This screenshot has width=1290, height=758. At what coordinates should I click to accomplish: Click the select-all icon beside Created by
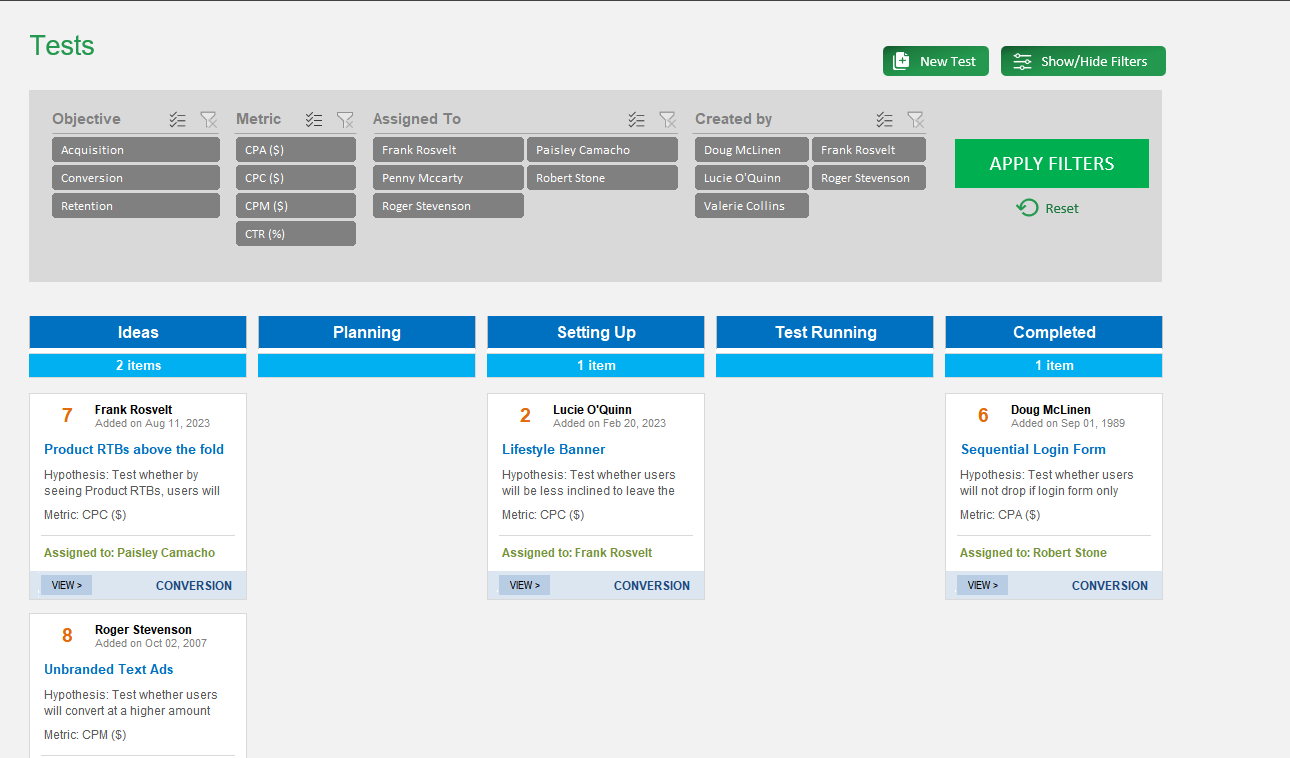click(884, 119)
